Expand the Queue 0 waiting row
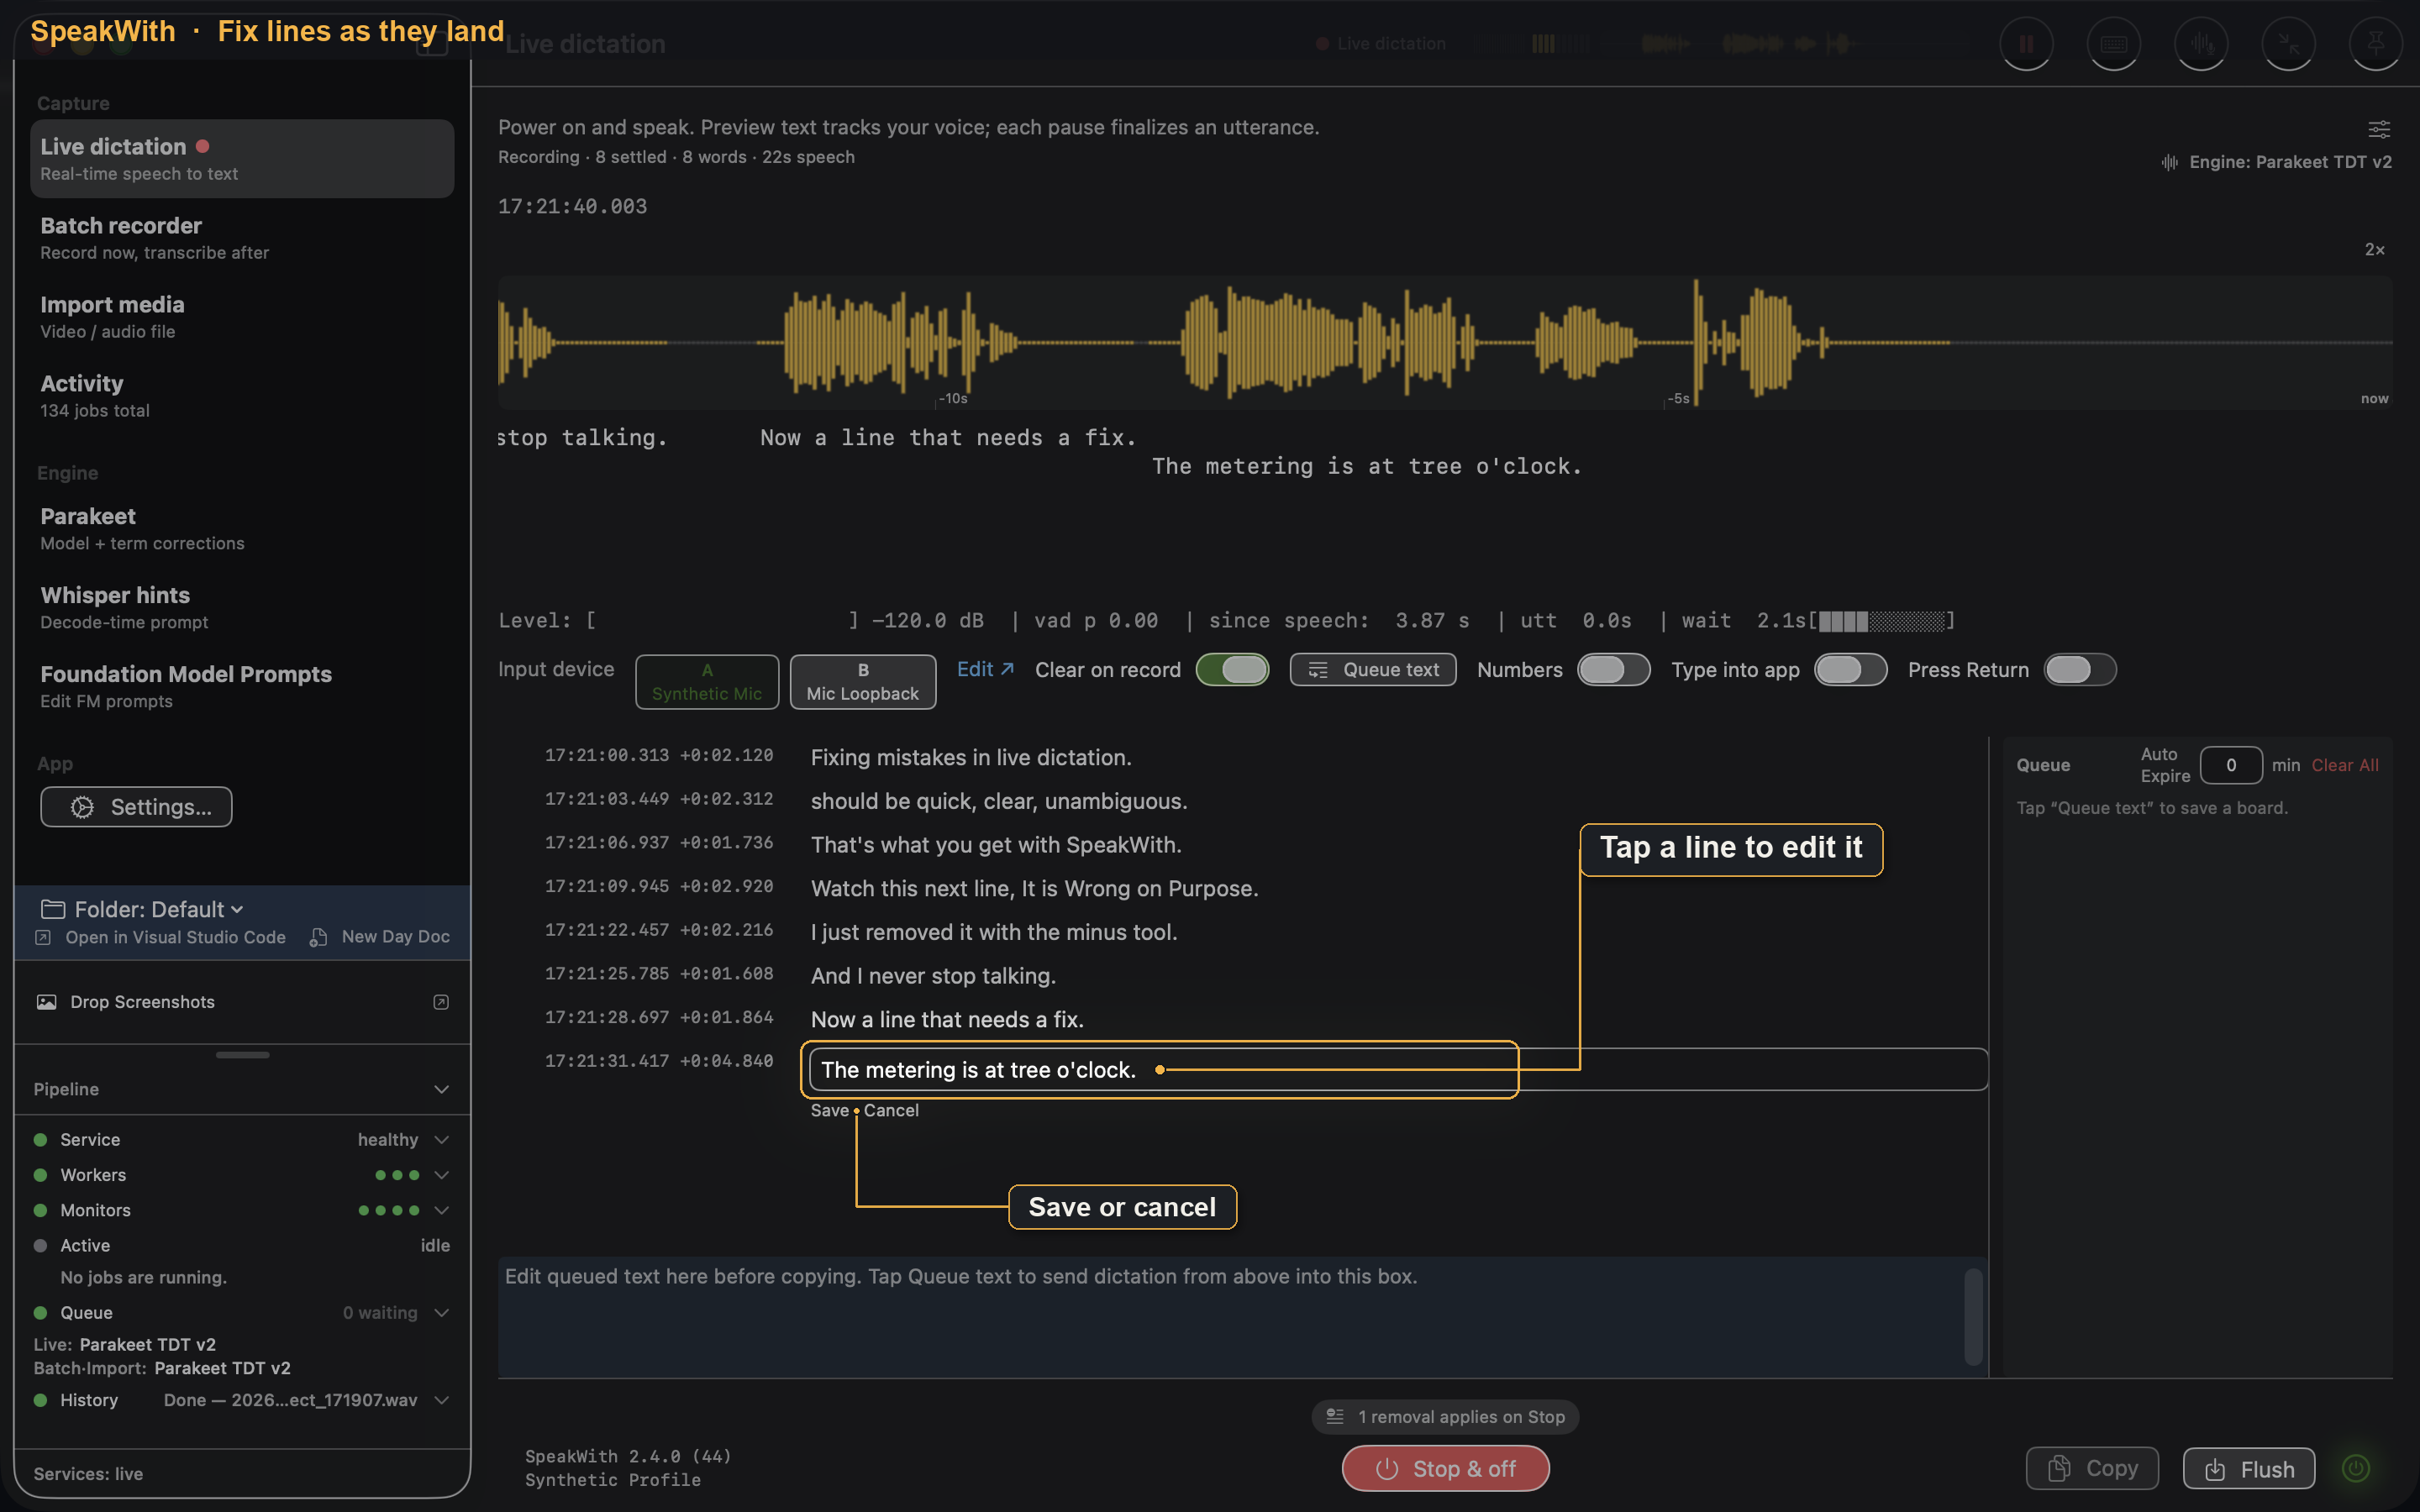The width and height of the screenshot is (2420, 1512). click(x=441, y=1312)
